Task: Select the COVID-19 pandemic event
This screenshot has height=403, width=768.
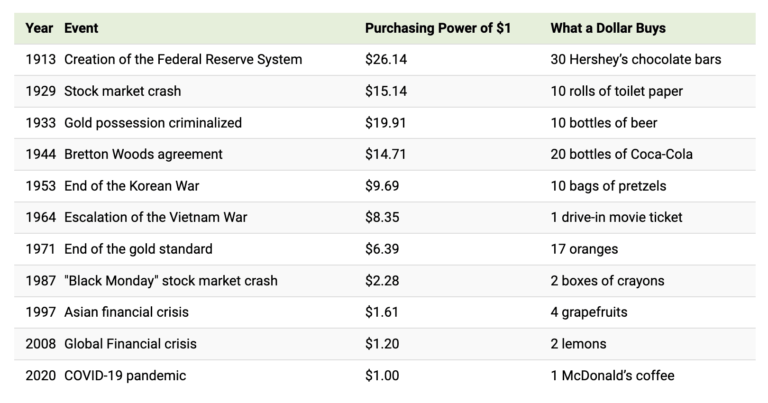Action: click(x=125, y=376)
